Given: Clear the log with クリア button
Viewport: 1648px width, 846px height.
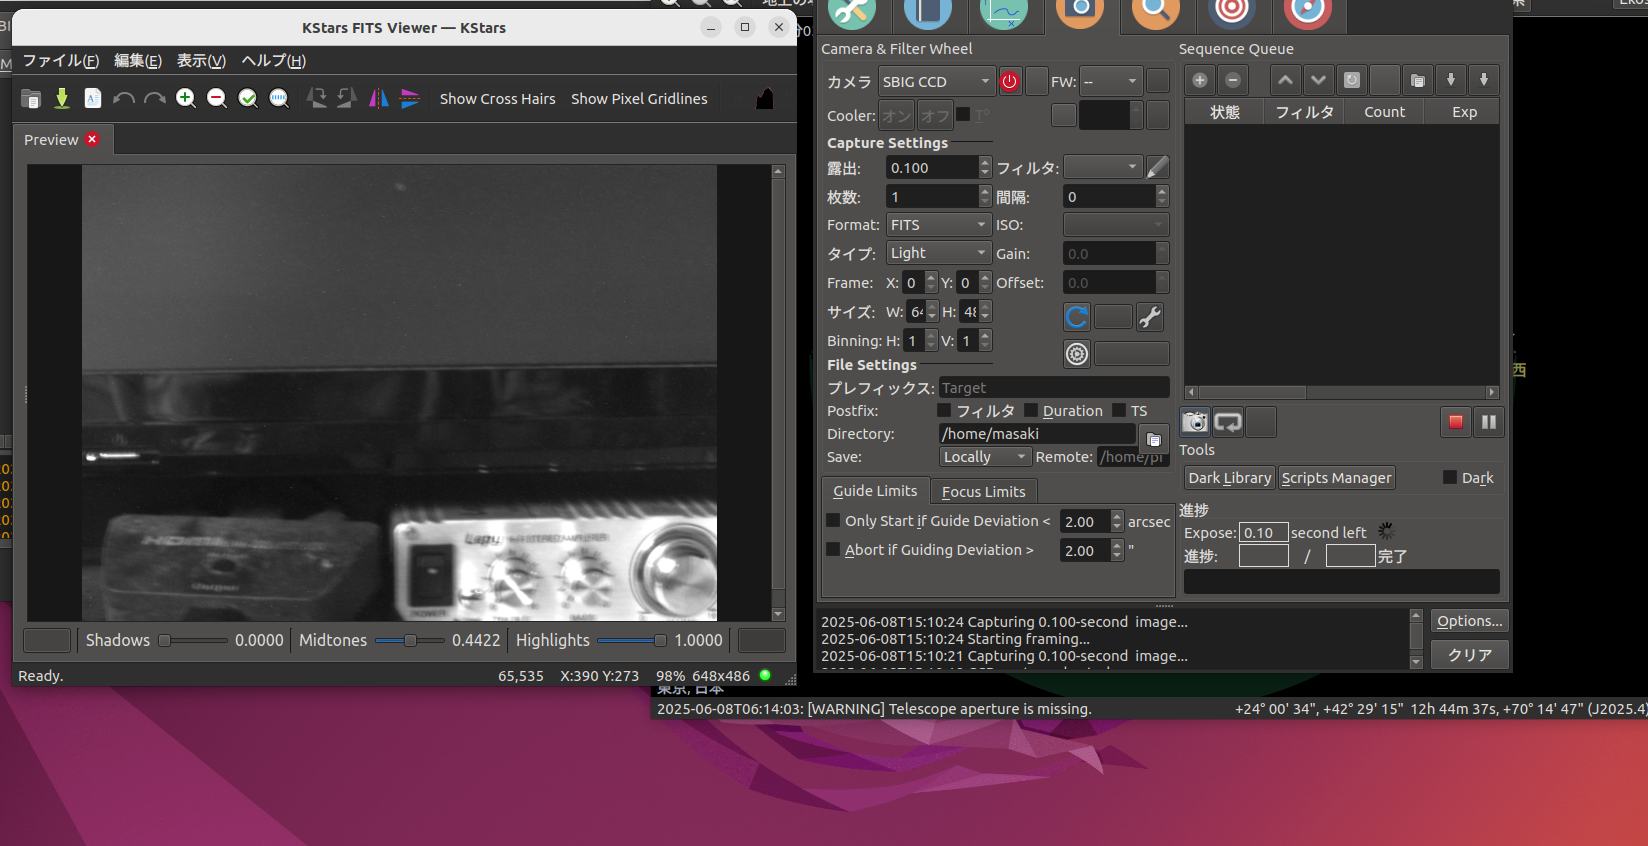Looking at the screenshot, I should tap(1469, 654).
